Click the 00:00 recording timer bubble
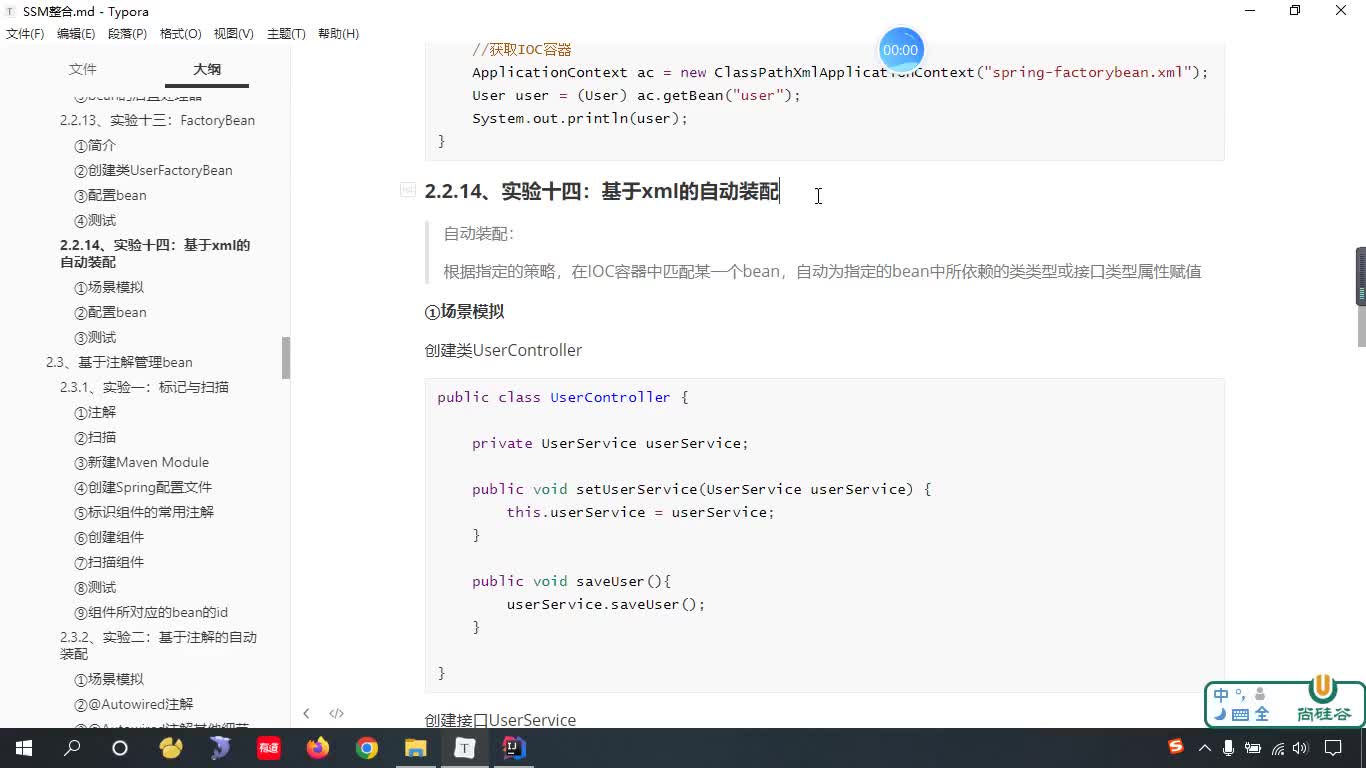Image resolution: width=1366 pixels, height=768 pixels. tap(900, 49)
